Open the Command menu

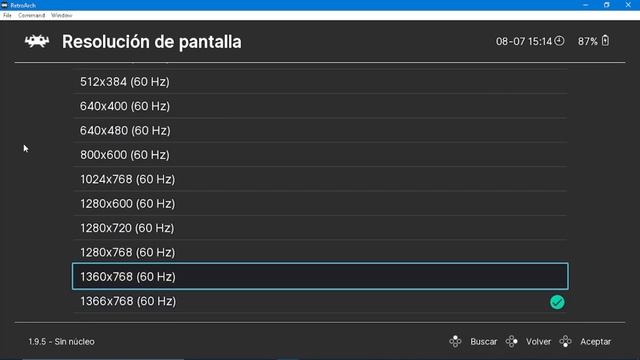tap(31, 16)
